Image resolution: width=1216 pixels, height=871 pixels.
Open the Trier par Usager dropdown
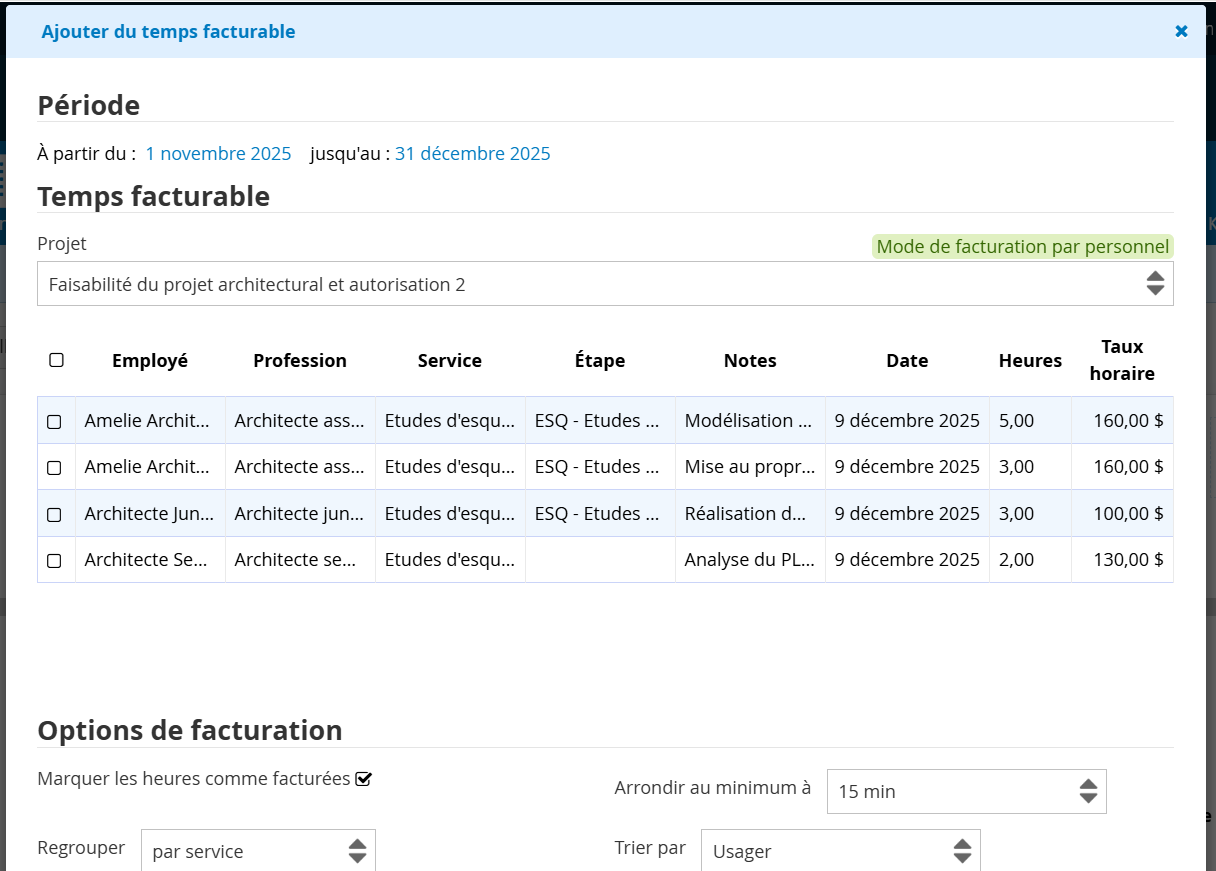point(840,851)
